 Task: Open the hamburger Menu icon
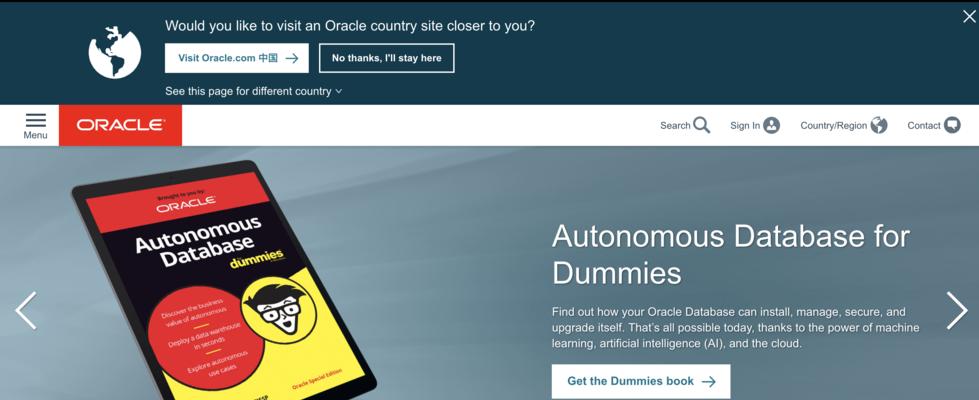[36, 120]
